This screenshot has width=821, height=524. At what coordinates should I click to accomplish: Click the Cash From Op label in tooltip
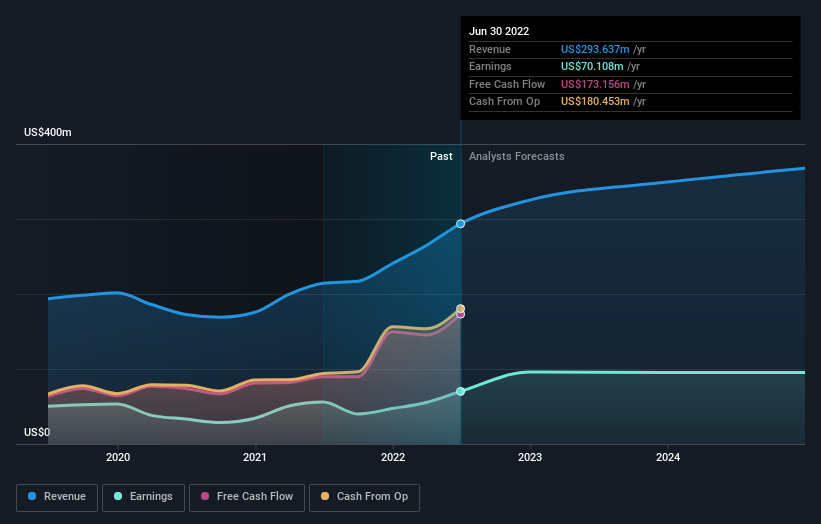click(504, 102)
